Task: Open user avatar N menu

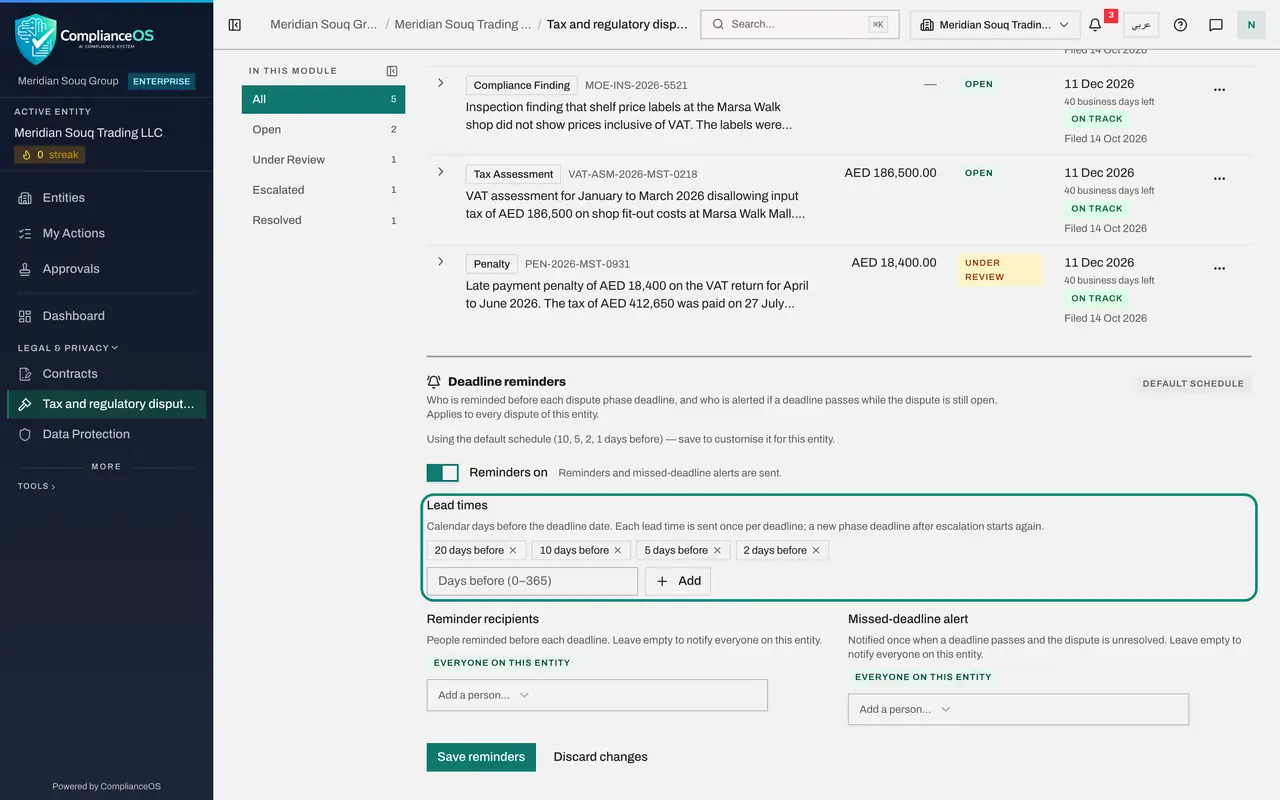Action: (1251, 25)
